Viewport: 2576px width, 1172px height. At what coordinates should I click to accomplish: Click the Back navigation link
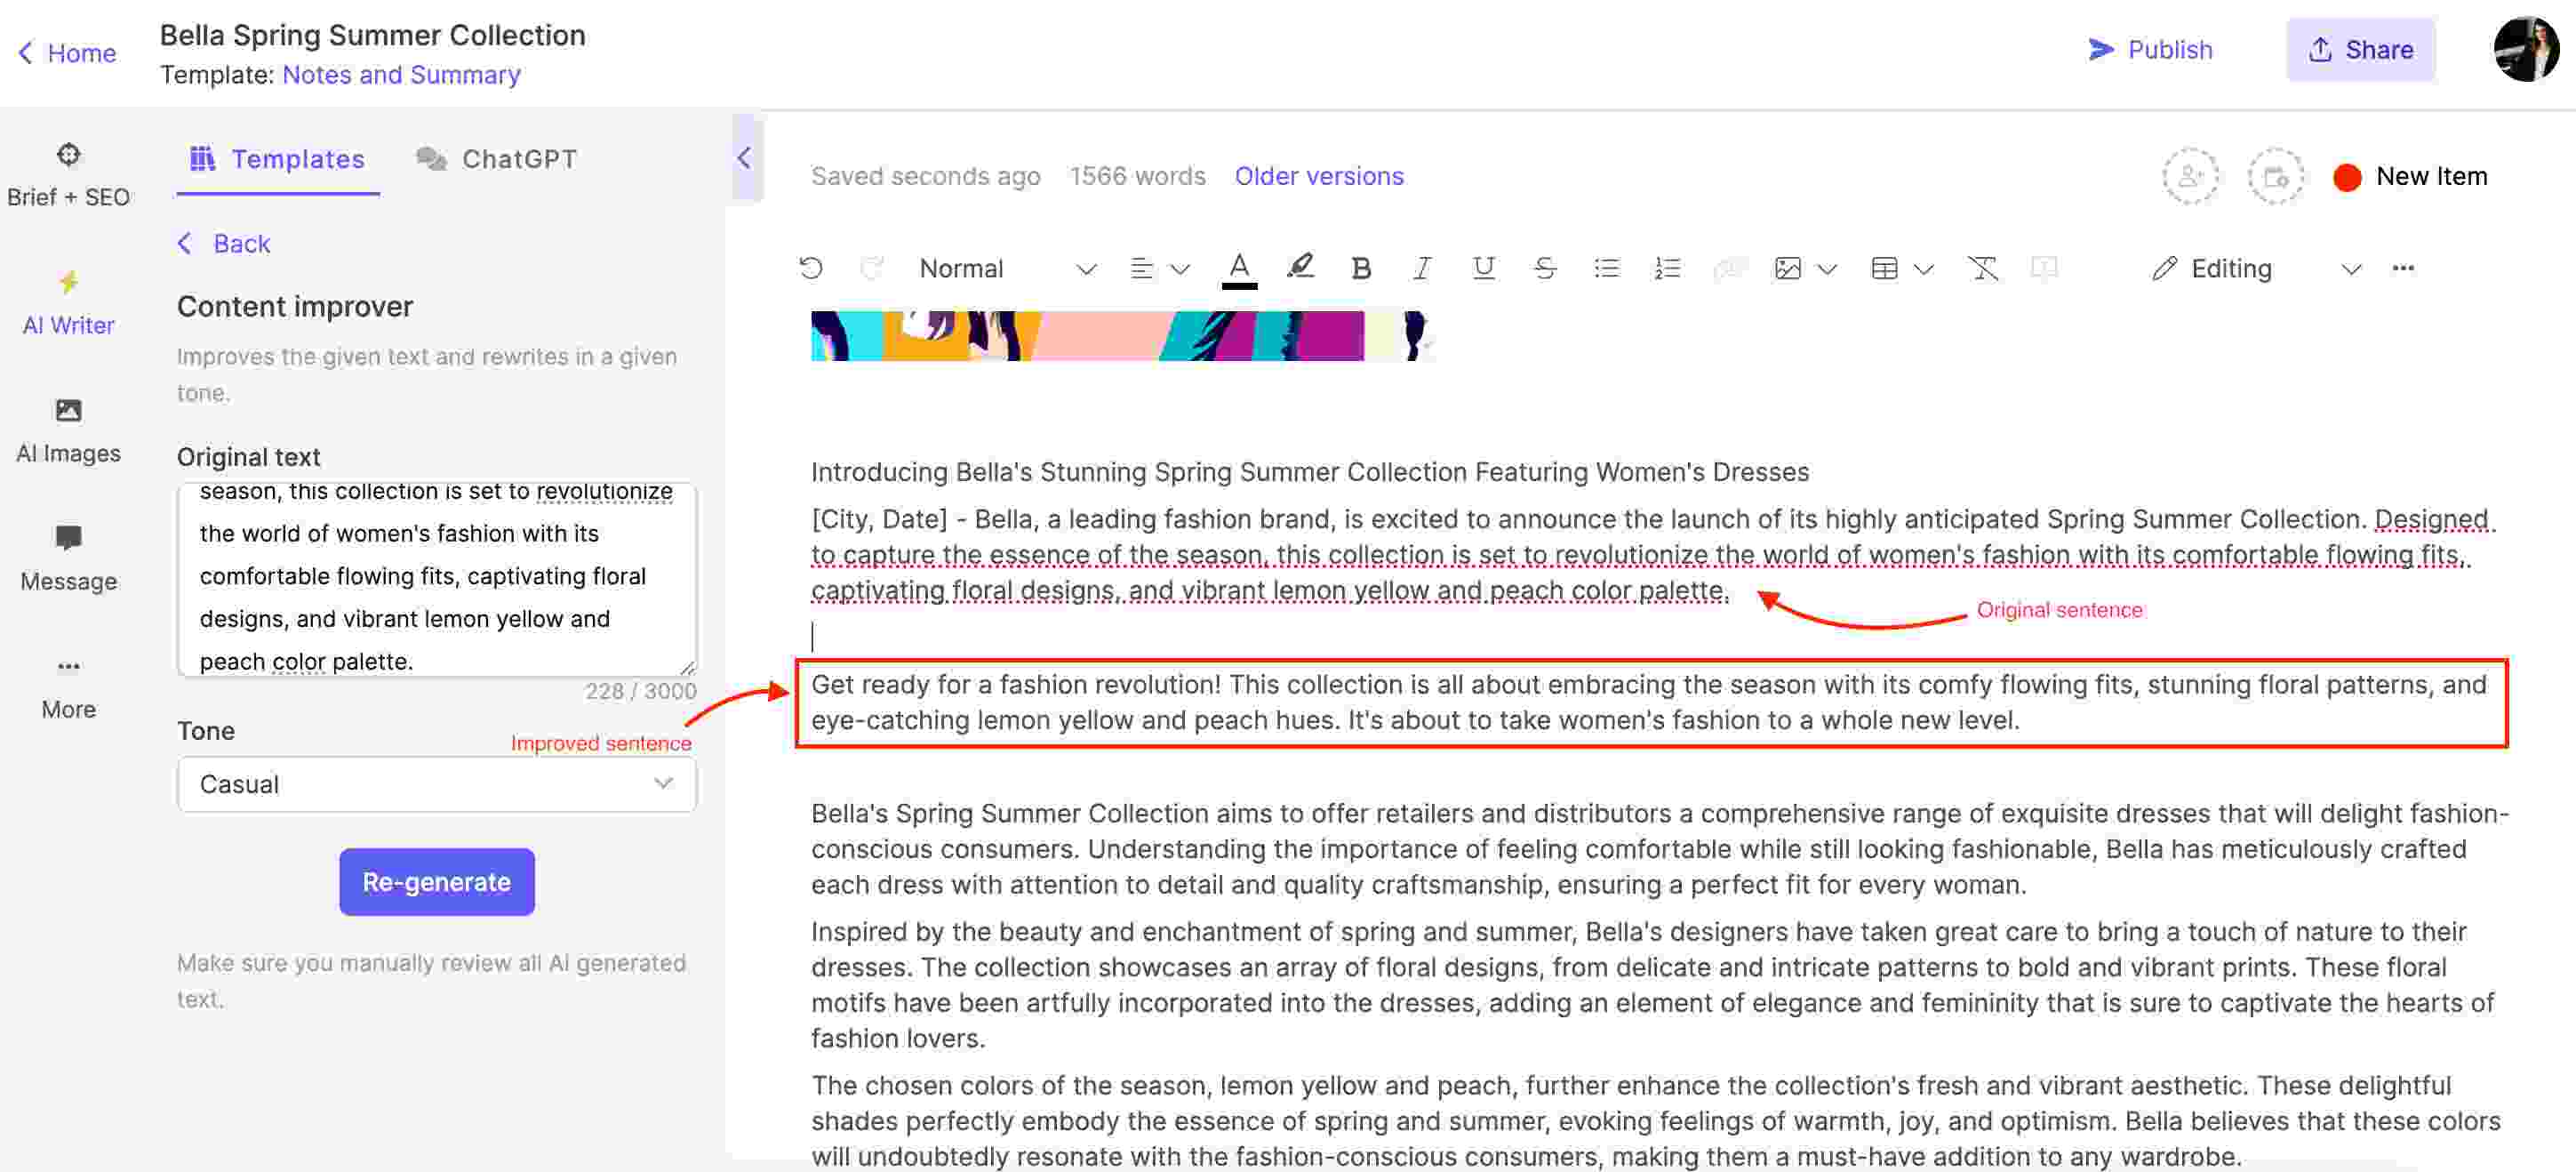[x=242, y=244]
